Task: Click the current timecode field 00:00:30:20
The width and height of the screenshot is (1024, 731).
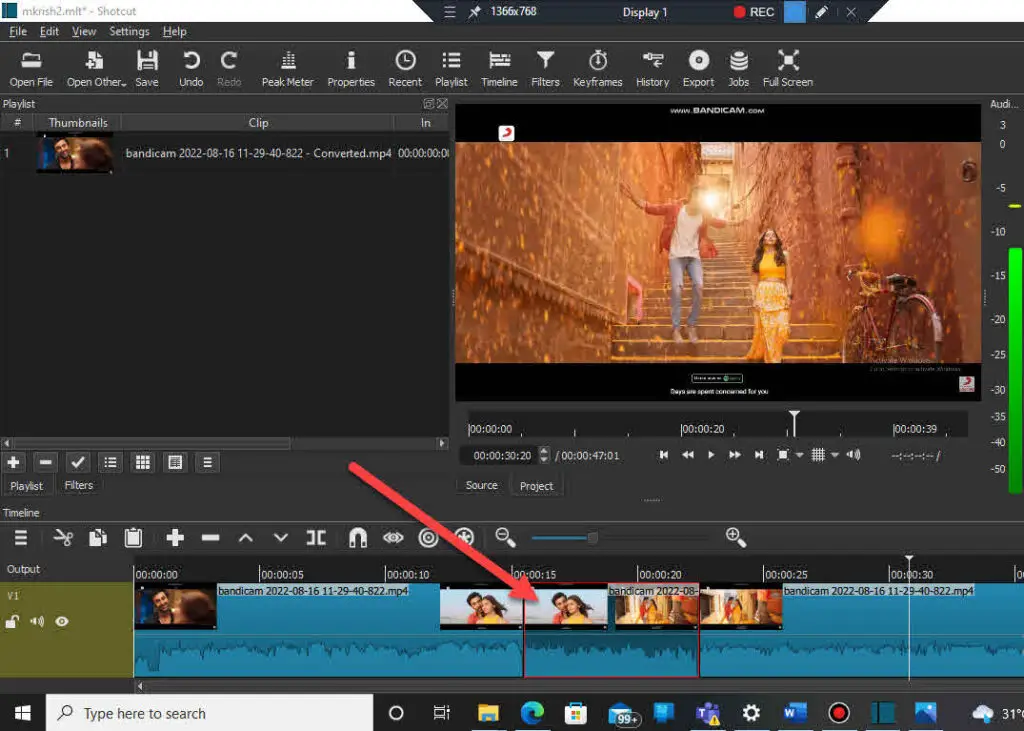Action: pos(502,455)
